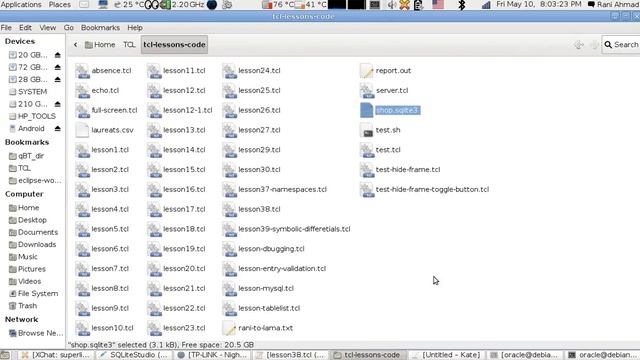This screenshot has height=360, width=640.
Task: Switch to XChat in the taskbar
Action: (x=56, y=355)
